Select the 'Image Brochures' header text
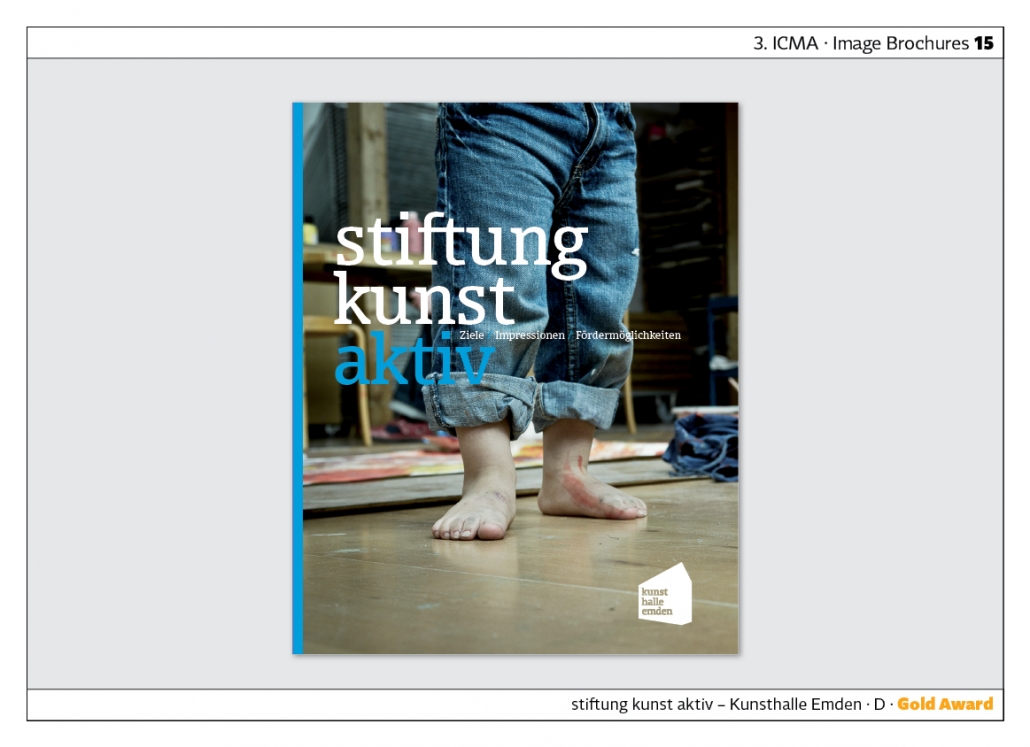 click(x=900, y=43)
